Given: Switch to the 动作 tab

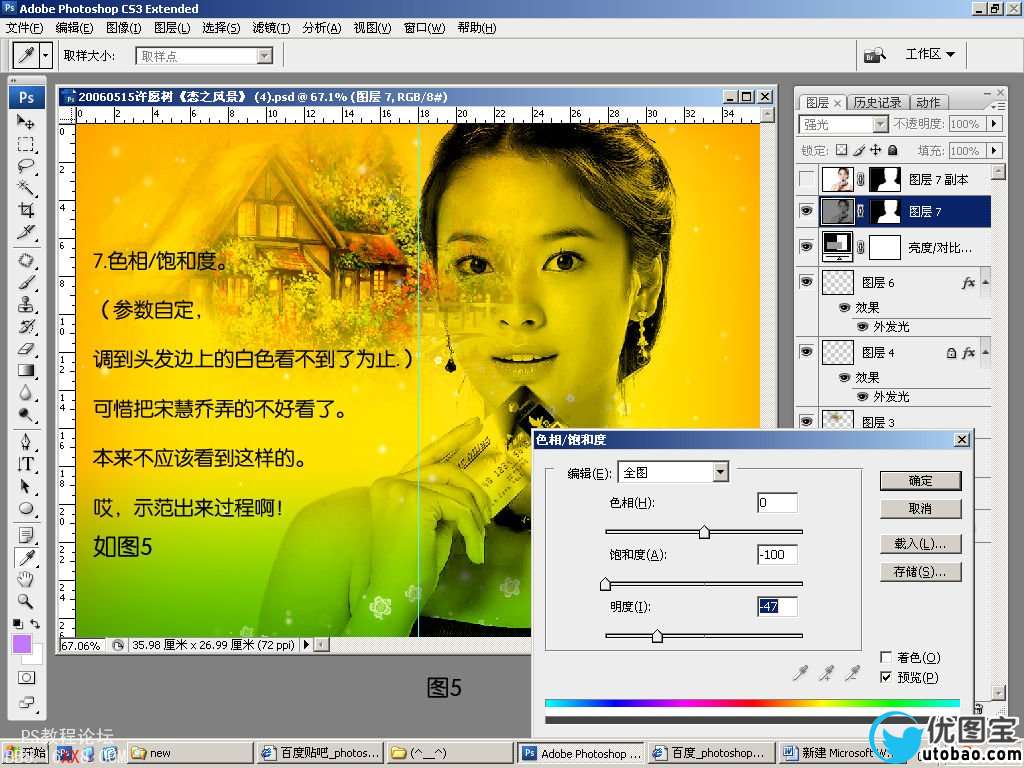Looking at the screenshot, I should tap(928, 103).
